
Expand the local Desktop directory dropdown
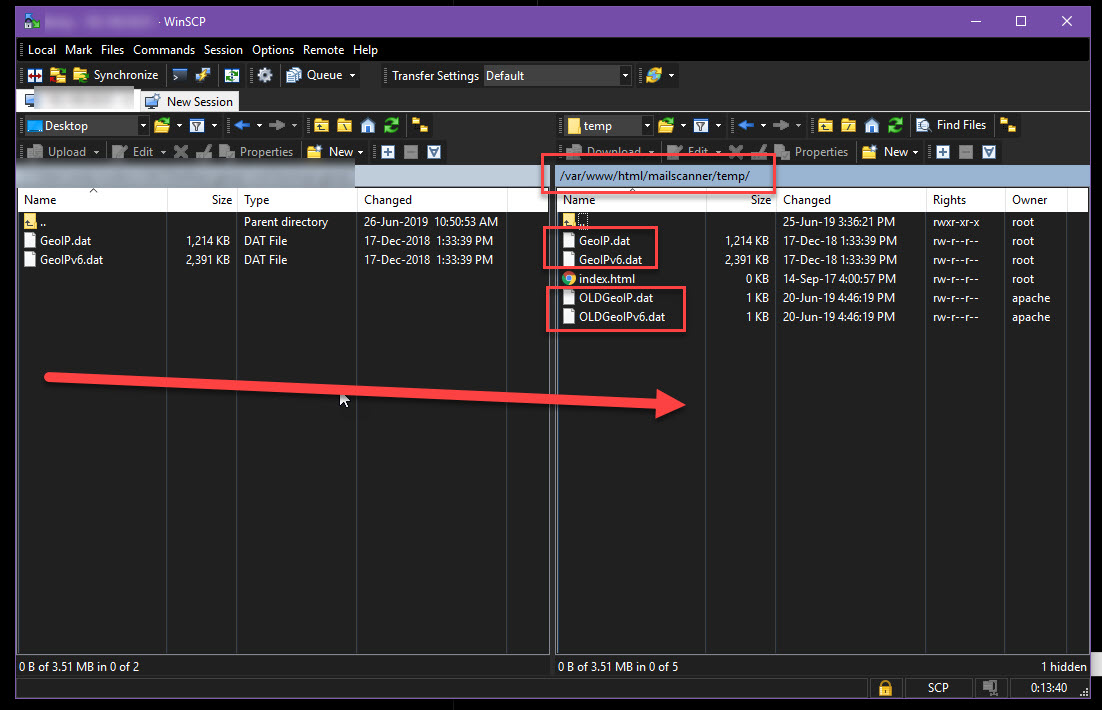click(143, 126)
